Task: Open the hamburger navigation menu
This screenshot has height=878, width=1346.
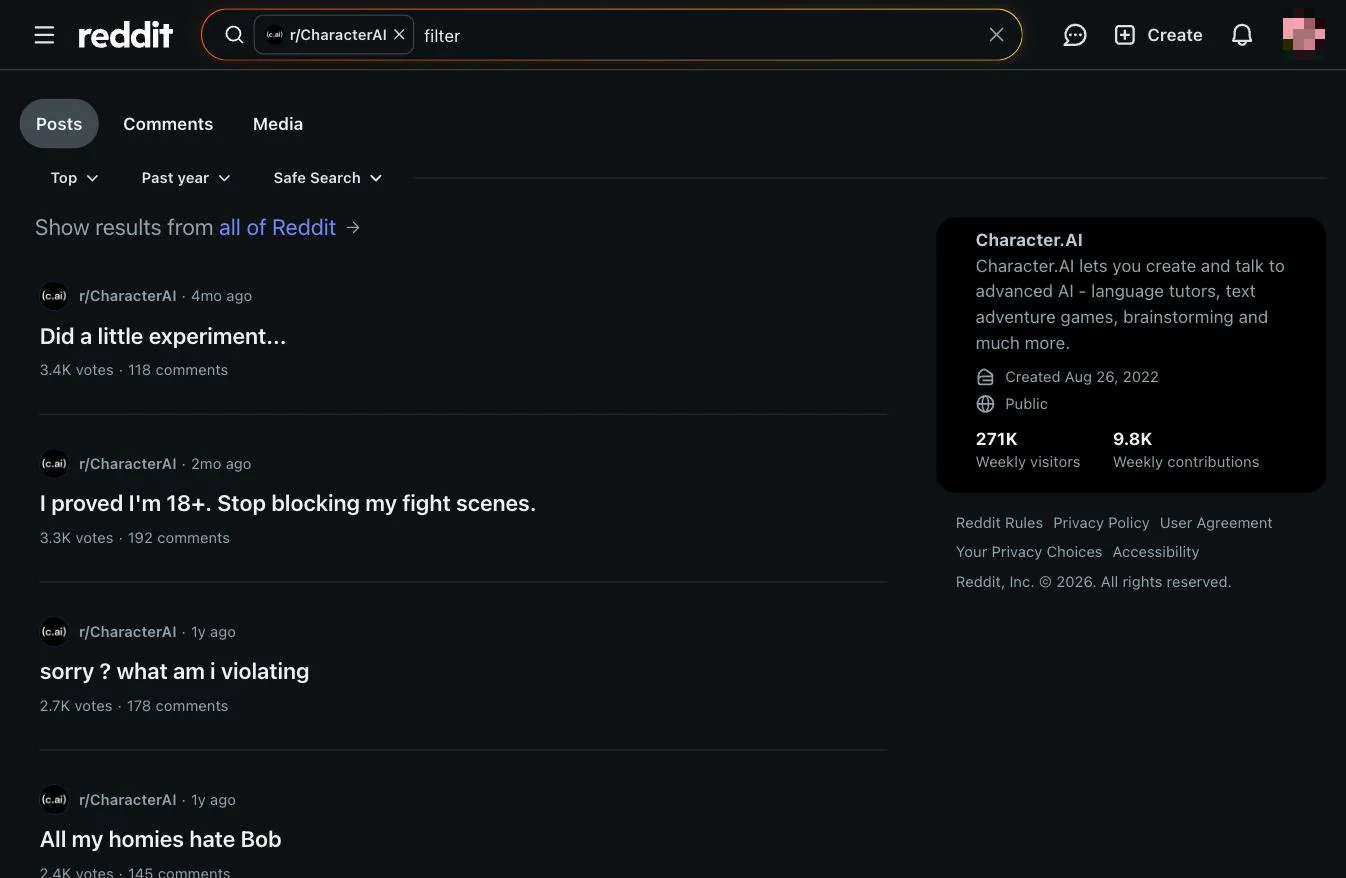Action: (44, 35)
